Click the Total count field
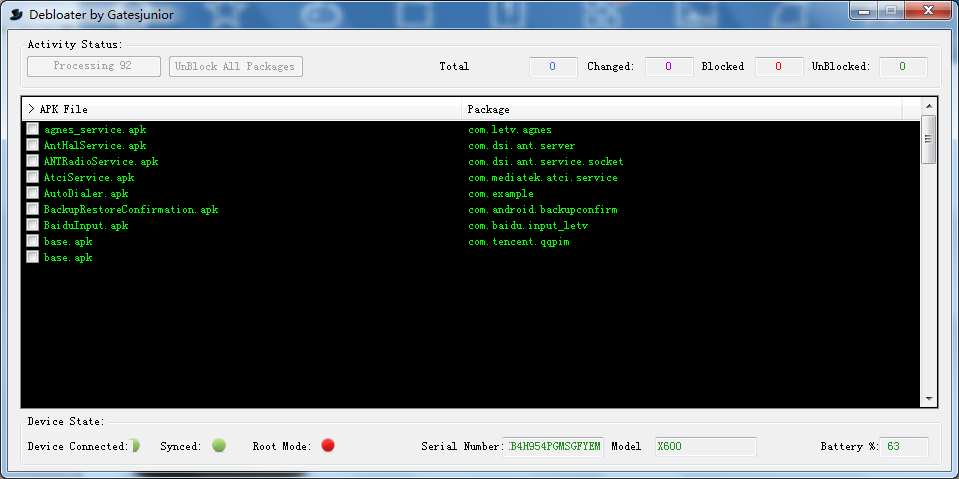Screen dimensions: 959x479 [553, 67]
